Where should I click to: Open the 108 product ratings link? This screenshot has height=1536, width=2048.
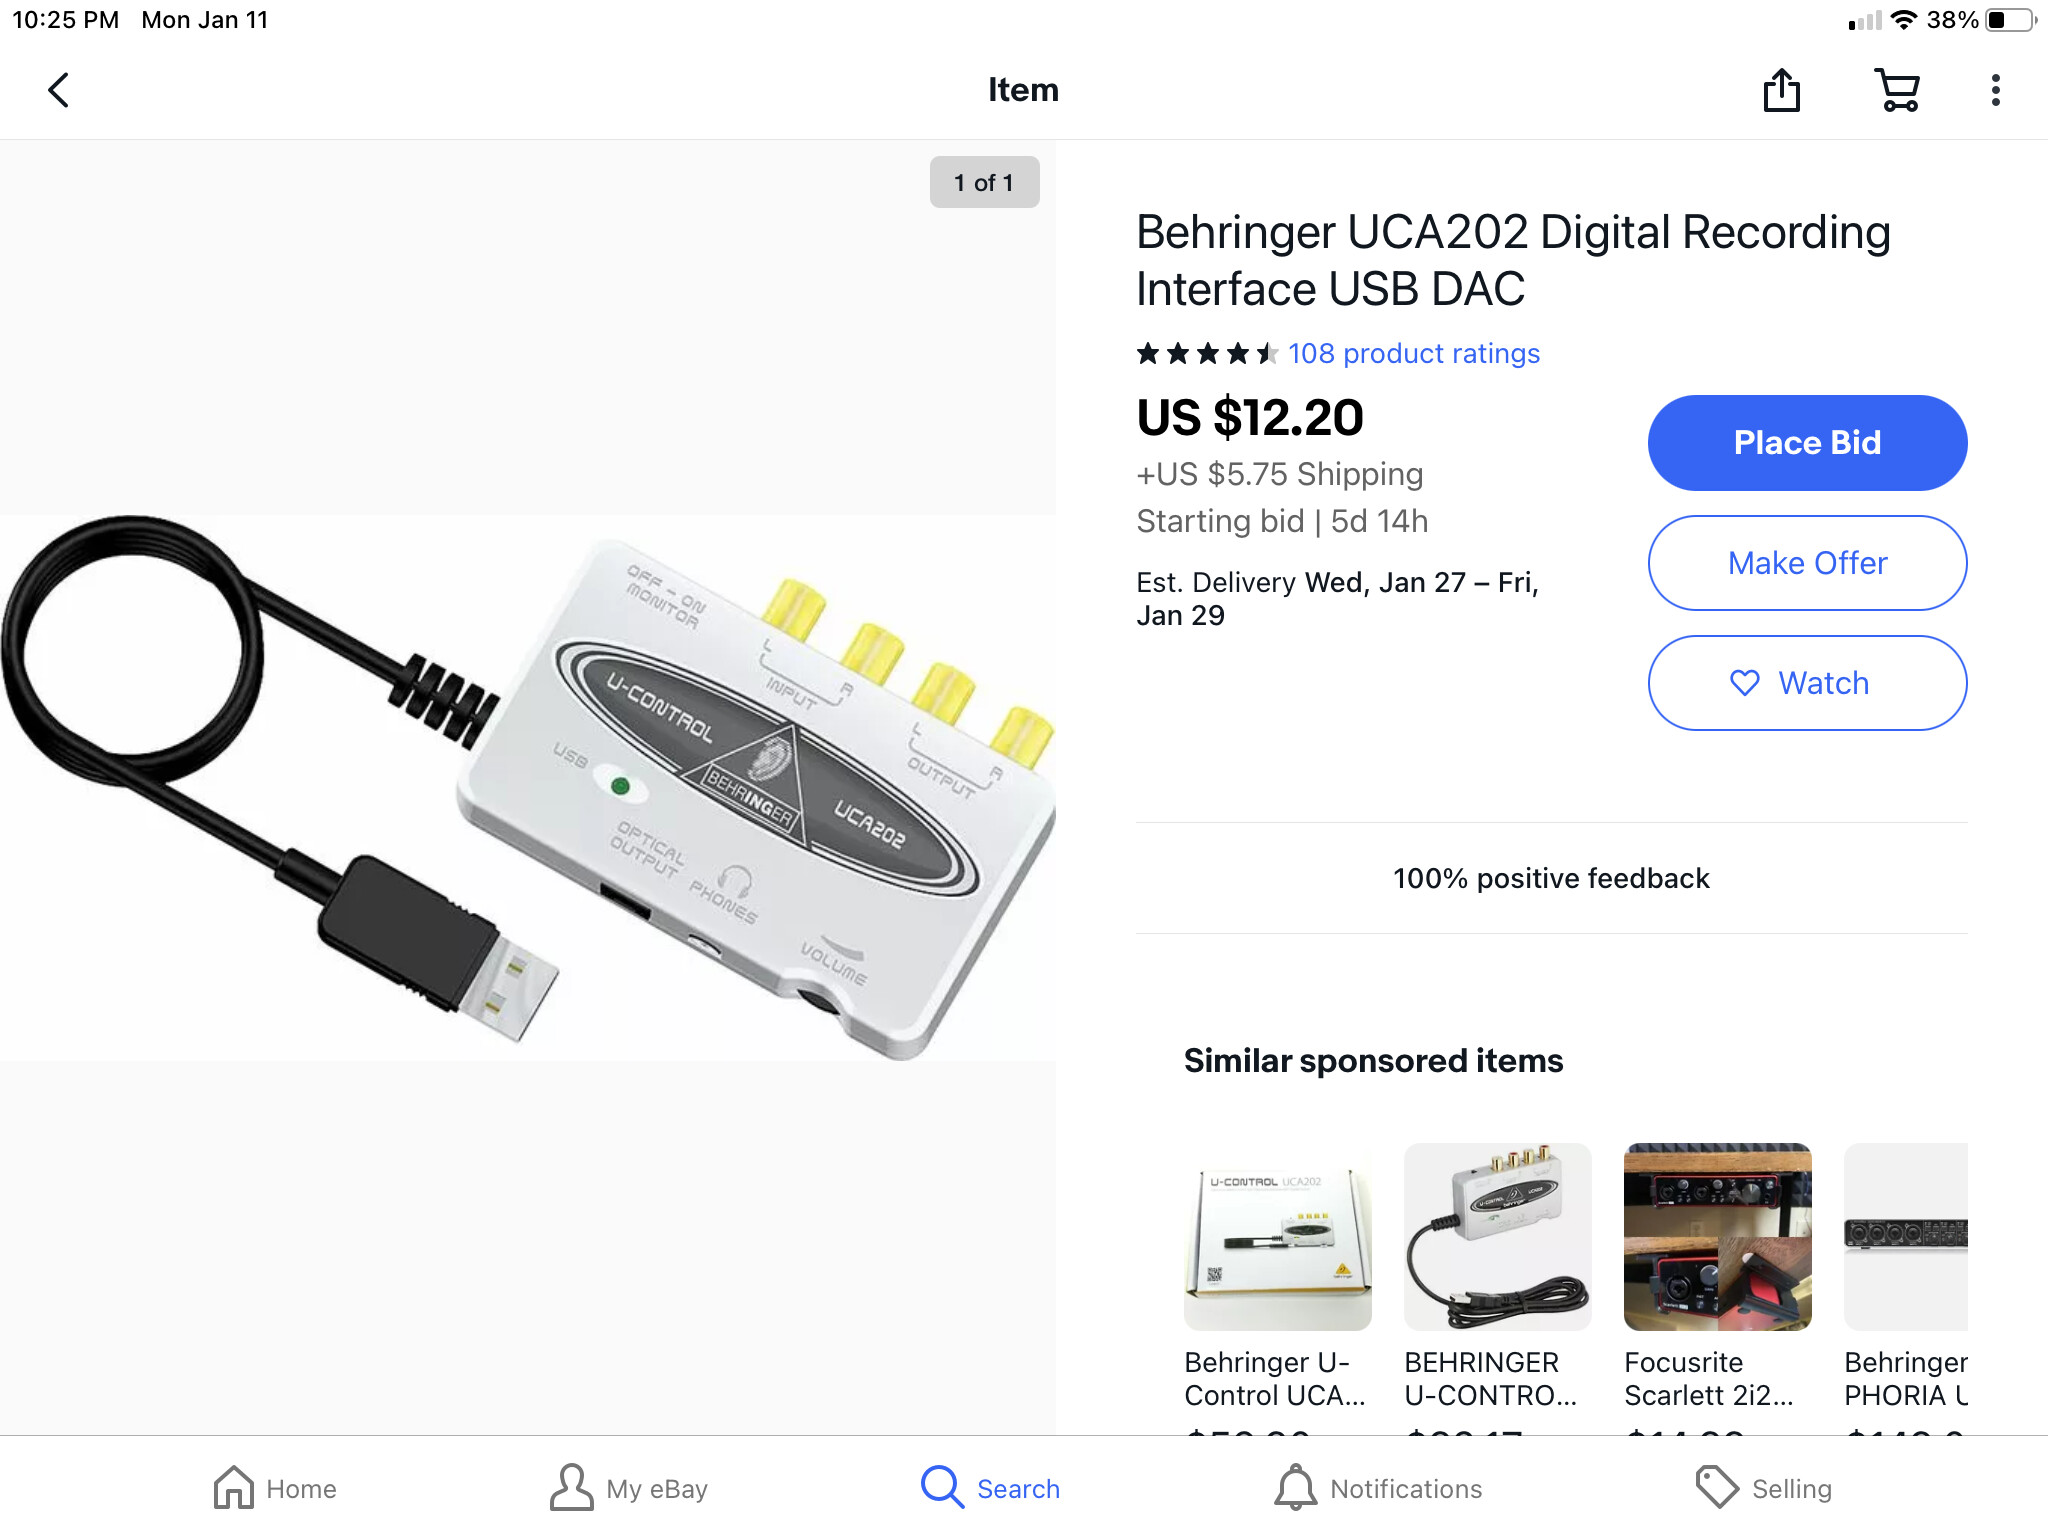[1413, 353]
